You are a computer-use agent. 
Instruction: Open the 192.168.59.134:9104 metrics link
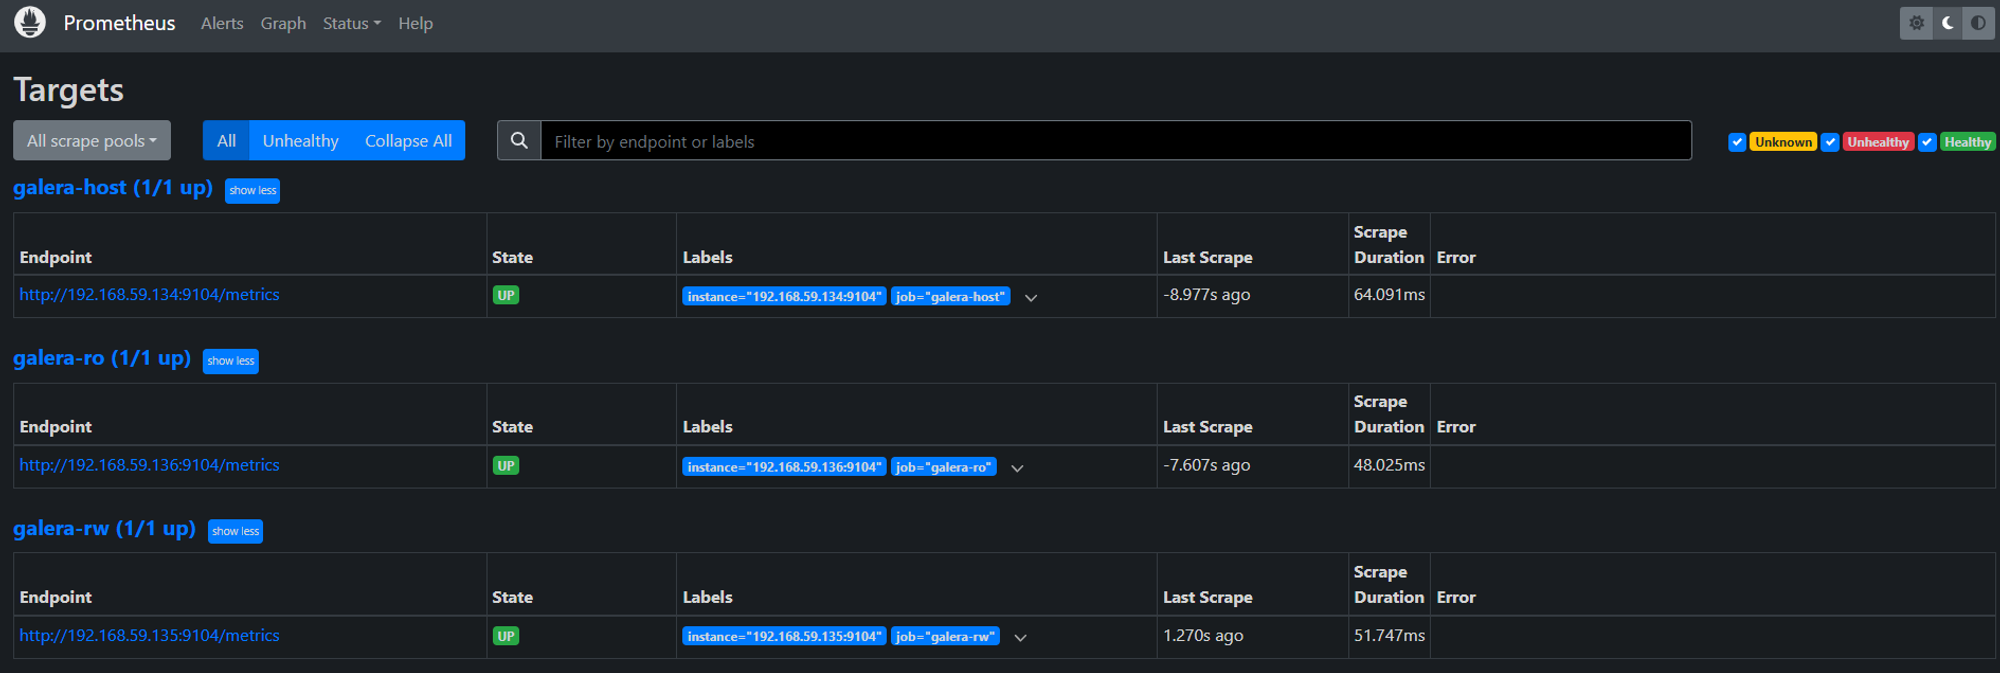point(149,295)
